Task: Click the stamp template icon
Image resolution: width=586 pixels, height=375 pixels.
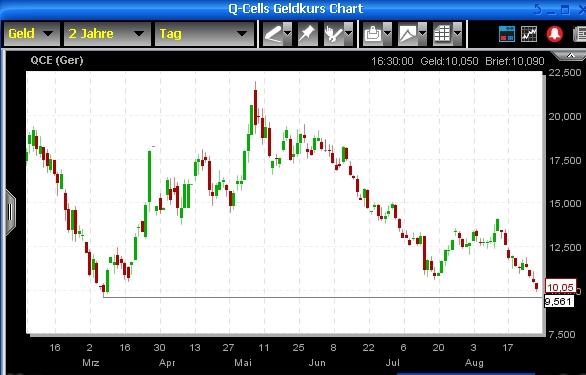Action: tap(373, 34)
